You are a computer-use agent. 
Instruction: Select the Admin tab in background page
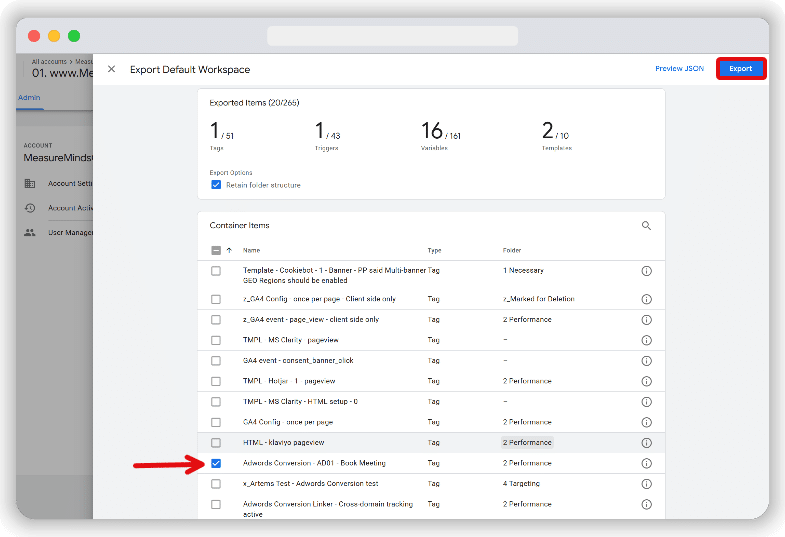tap(29, 98)
